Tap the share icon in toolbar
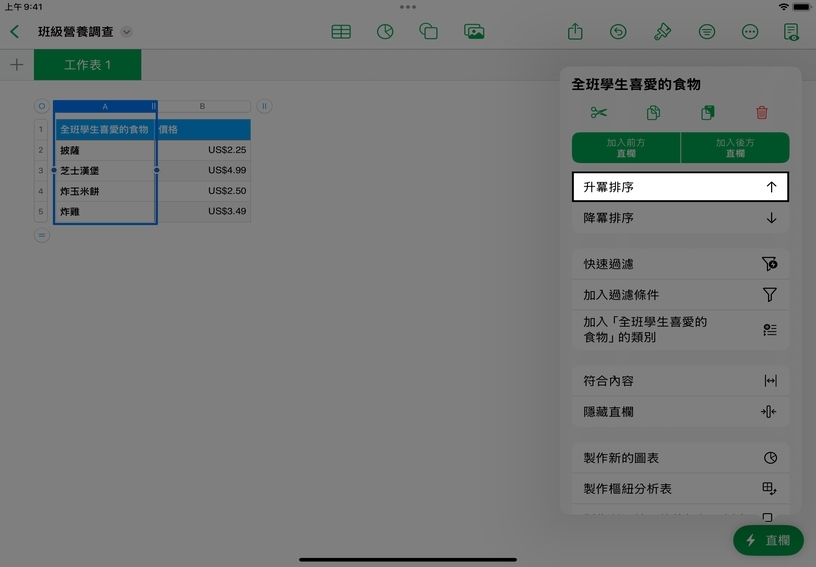 click(575, 32)
